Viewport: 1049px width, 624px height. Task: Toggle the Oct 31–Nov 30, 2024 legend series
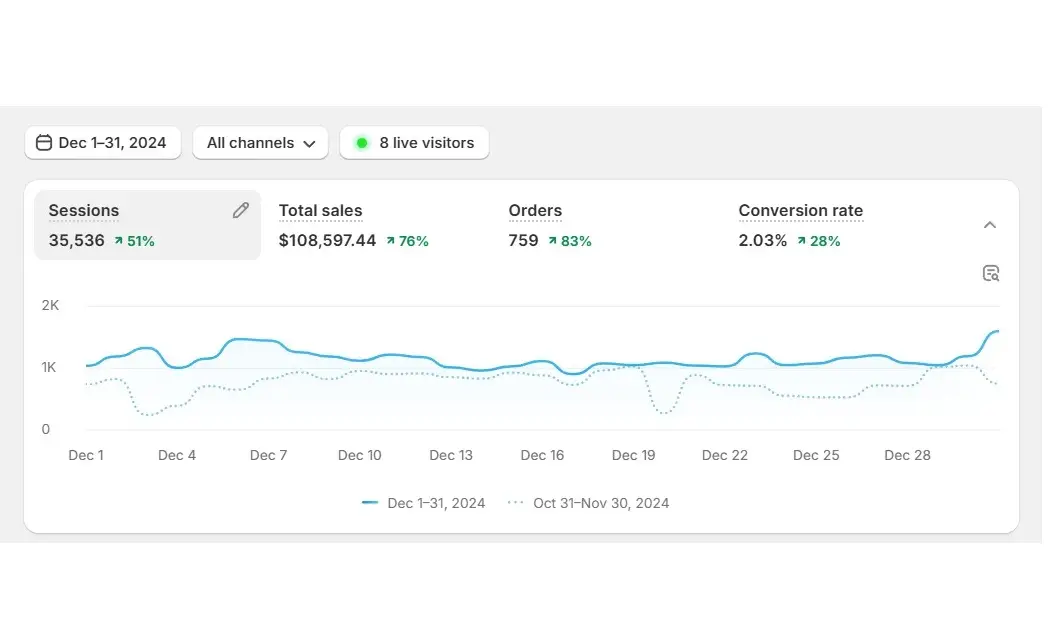click(x=600, y=503)
